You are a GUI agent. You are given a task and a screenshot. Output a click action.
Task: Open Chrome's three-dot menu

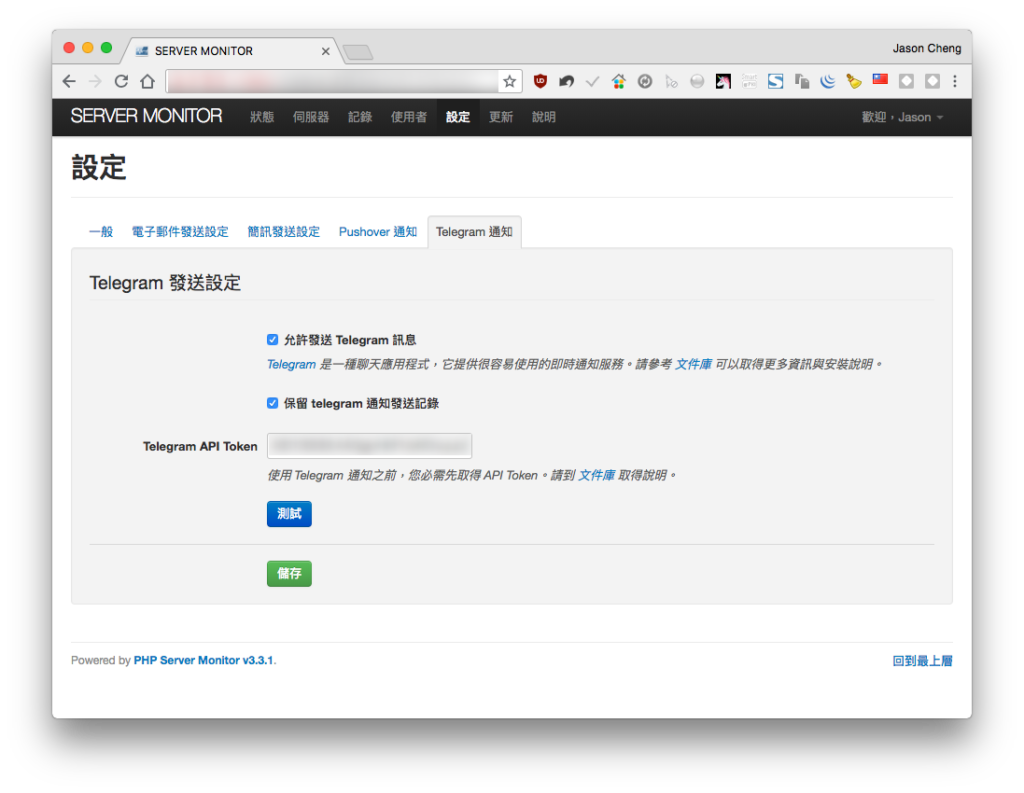pyautogui.click(x=955, y=82)
